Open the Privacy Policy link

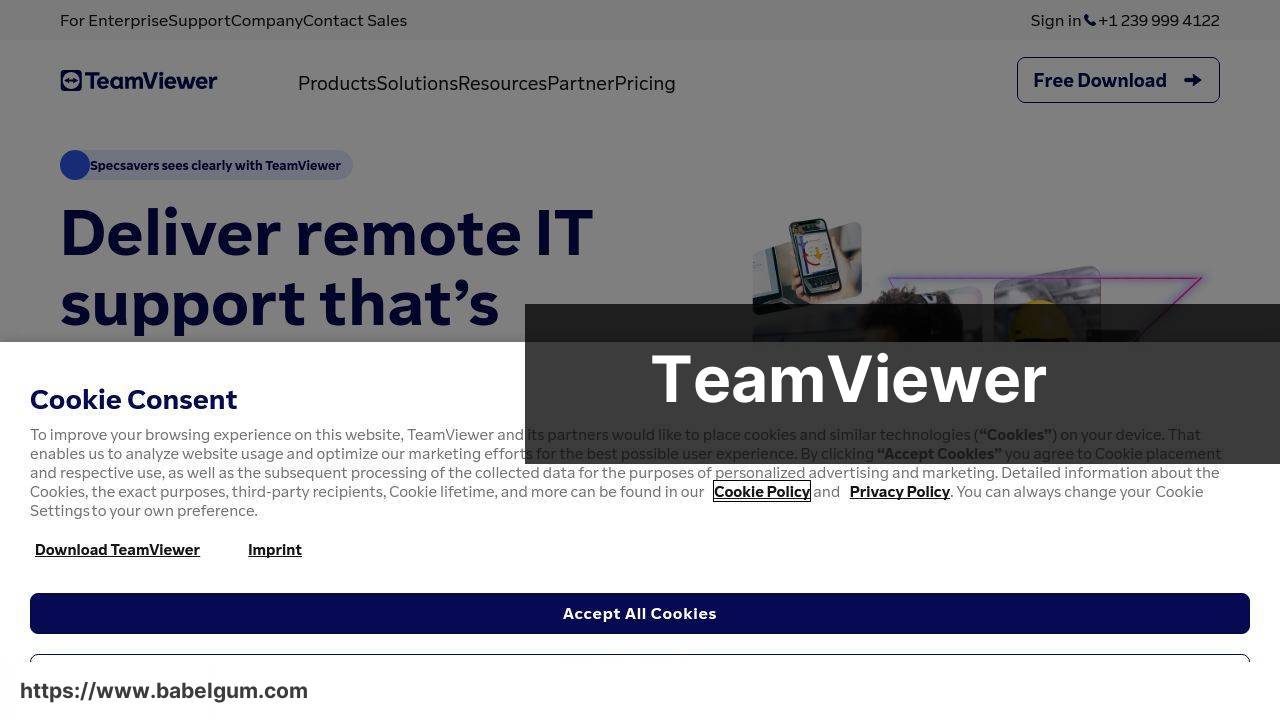coord(899,492)
